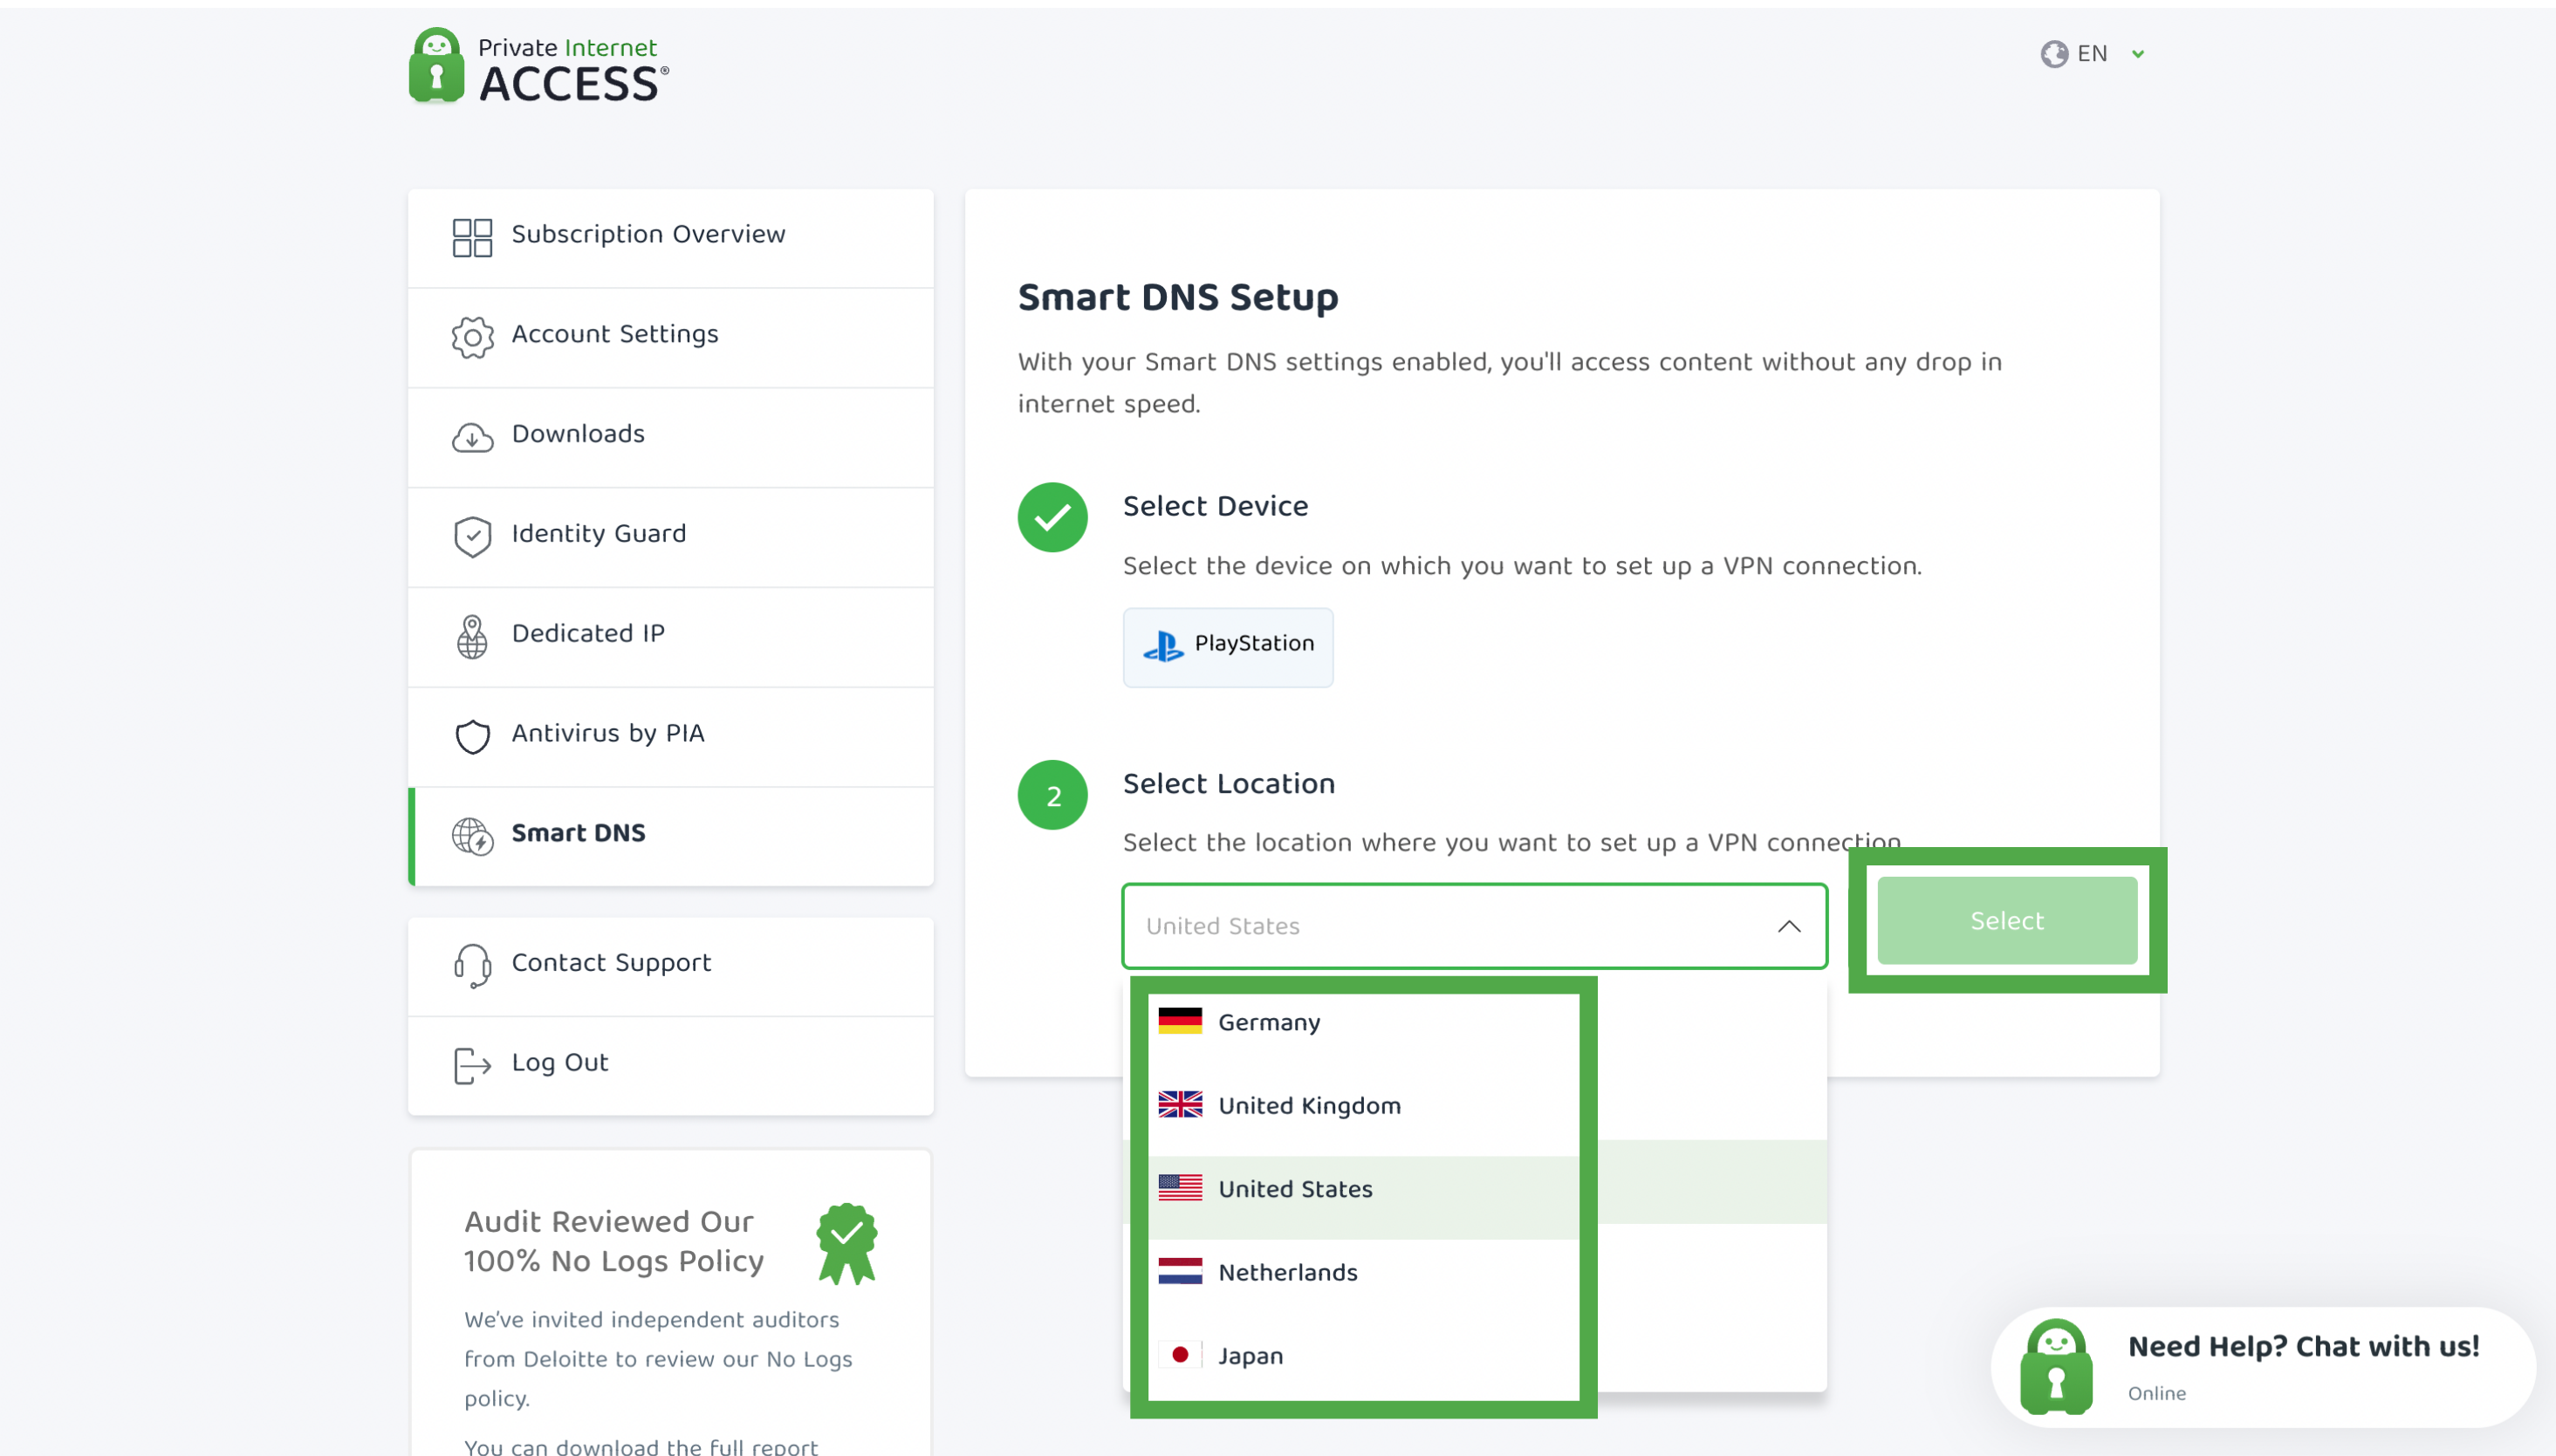
Task: Click the globe language icon
Action: coord(2054,54)
